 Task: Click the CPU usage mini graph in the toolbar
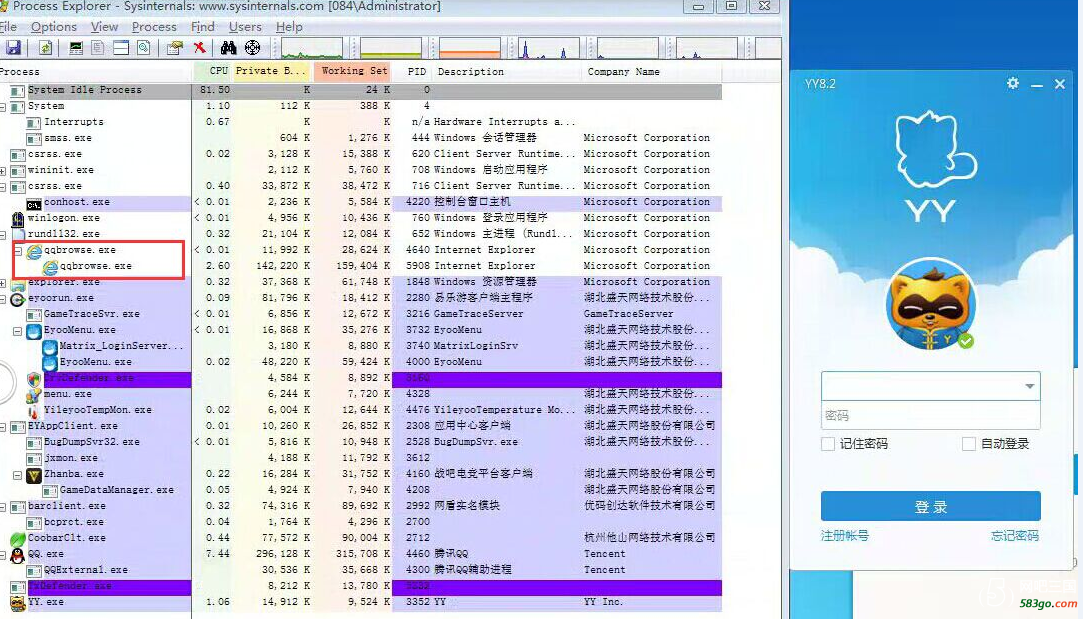312,48
